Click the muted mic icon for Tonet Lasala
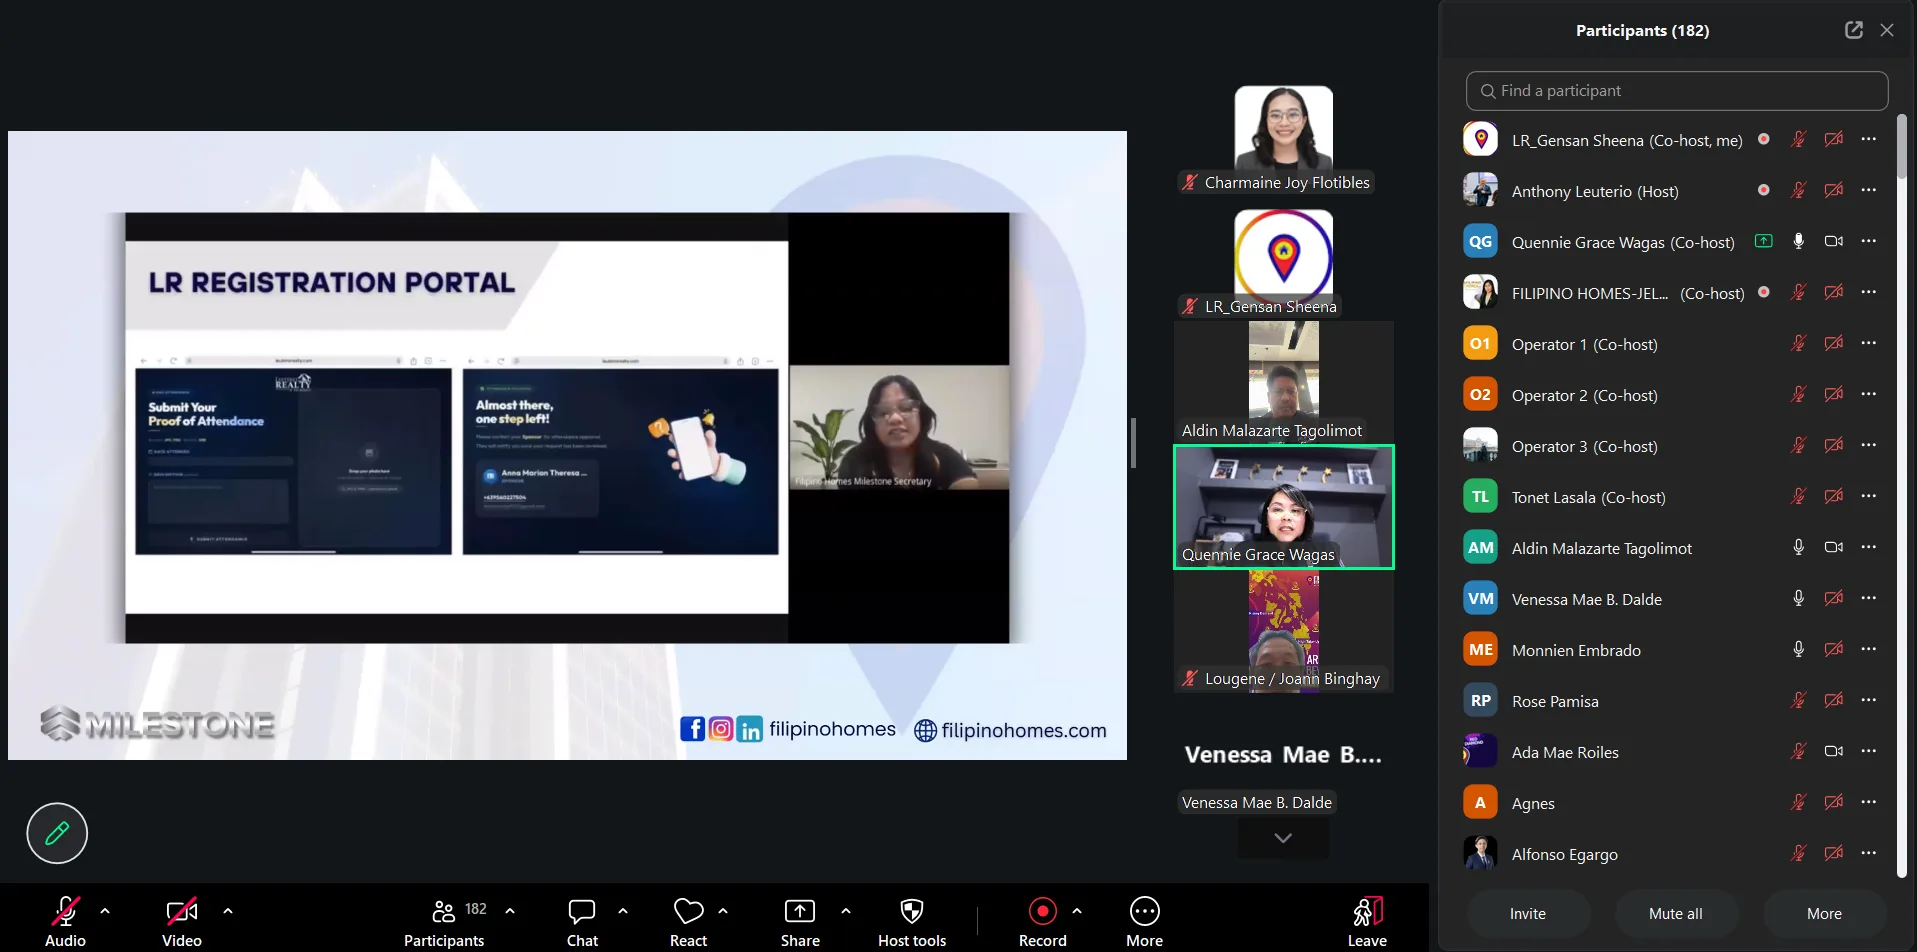The height and width of the screenshot is (952, 1917). click(1799, 496)
